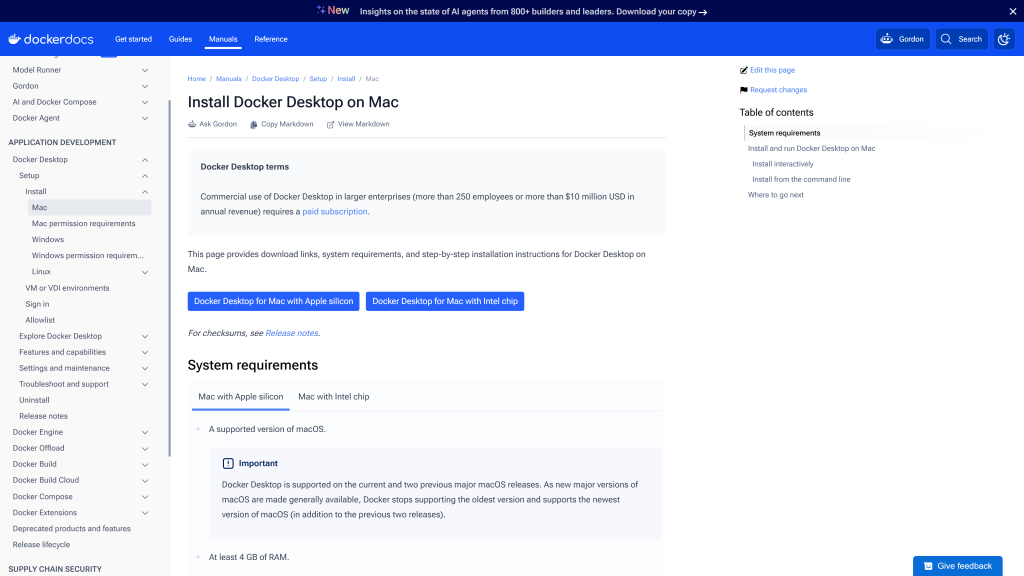Viewport: 1024px width, 576px height.
Task: Expand Docker Build section
Action: click(x=145, y=464)
